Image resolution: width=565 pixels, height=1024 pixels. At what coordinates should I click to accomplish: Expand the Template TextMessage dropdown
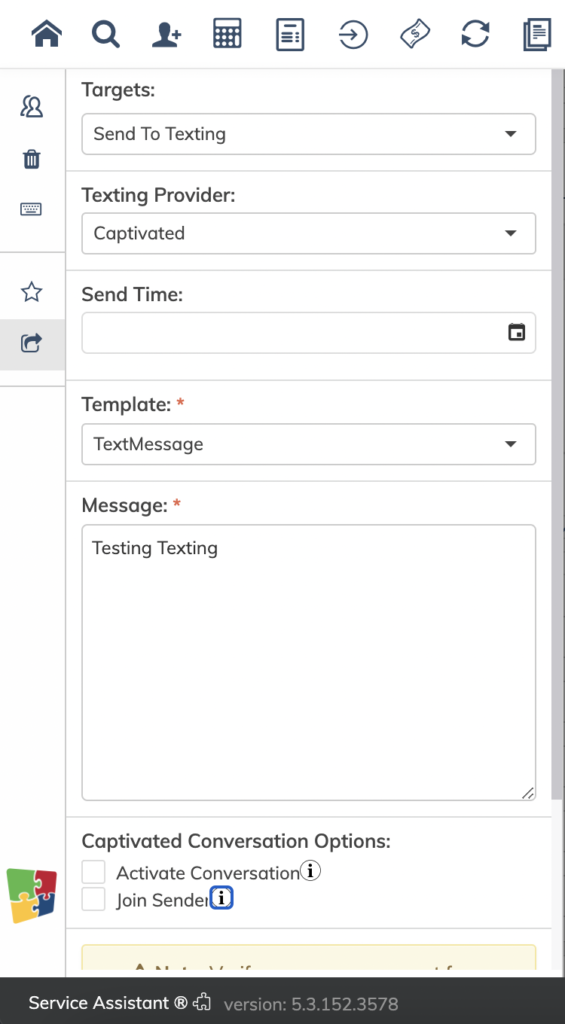click(308, 444)
